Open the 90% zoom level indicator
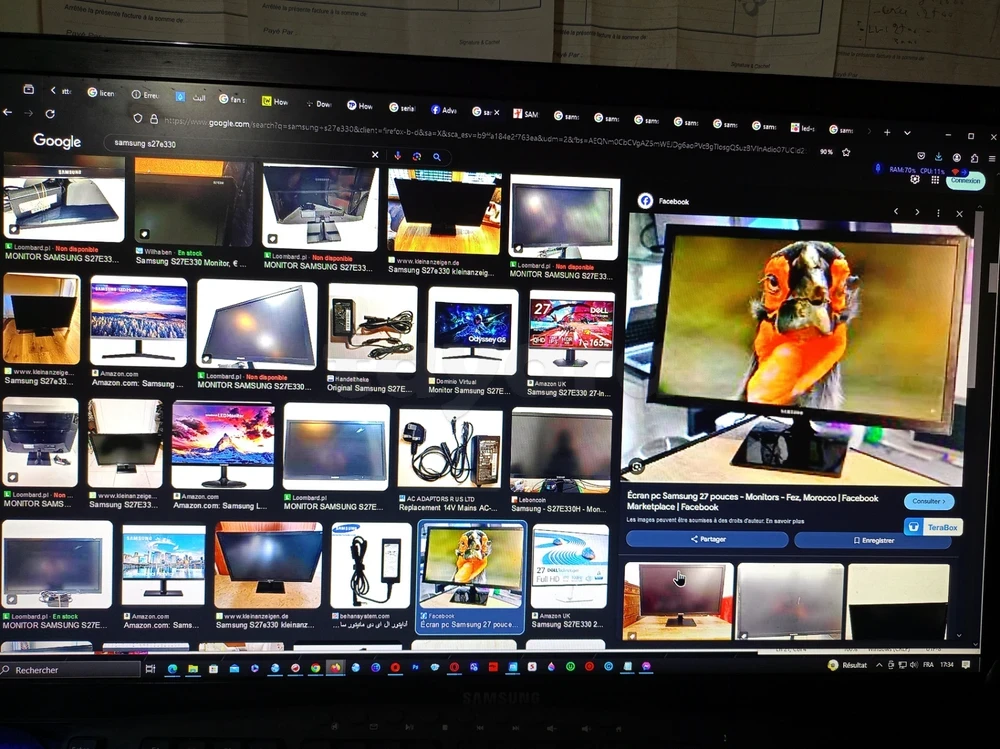The height and width of the screenshot is (749, 1000). pyautogui.click(x=826, y=152)
